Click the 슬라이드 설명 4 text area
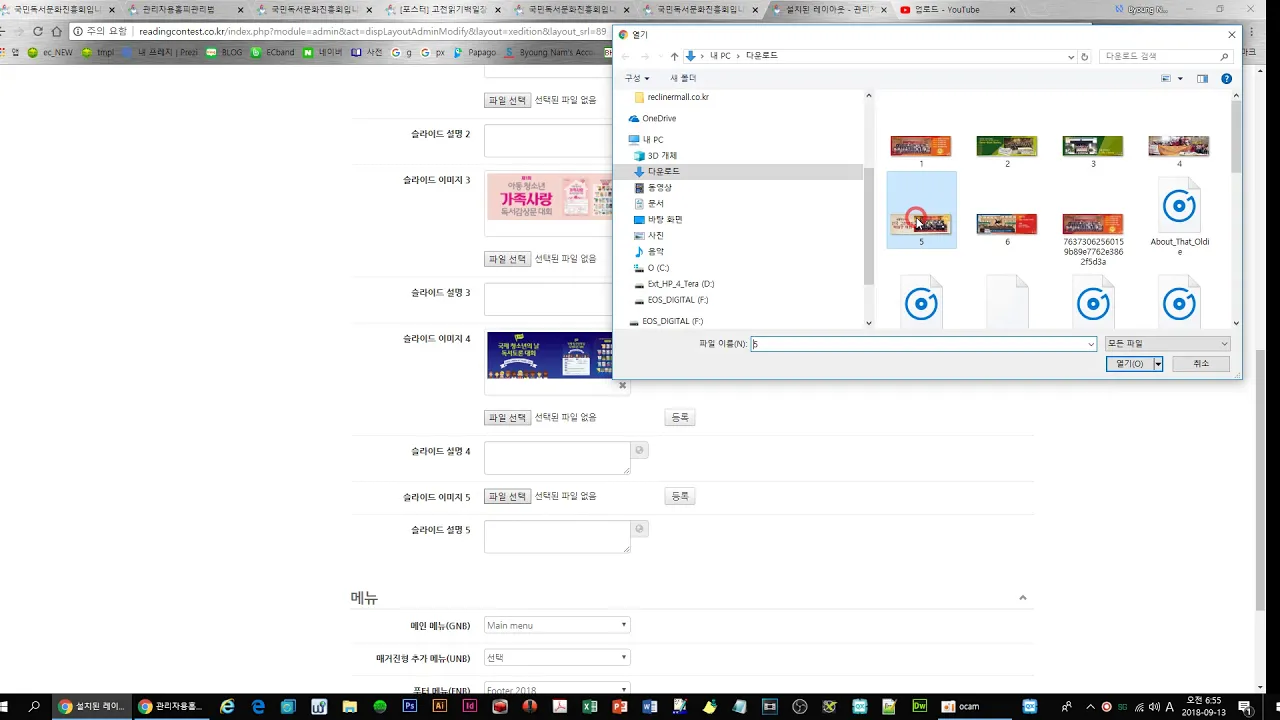 (x=557, y=458)
